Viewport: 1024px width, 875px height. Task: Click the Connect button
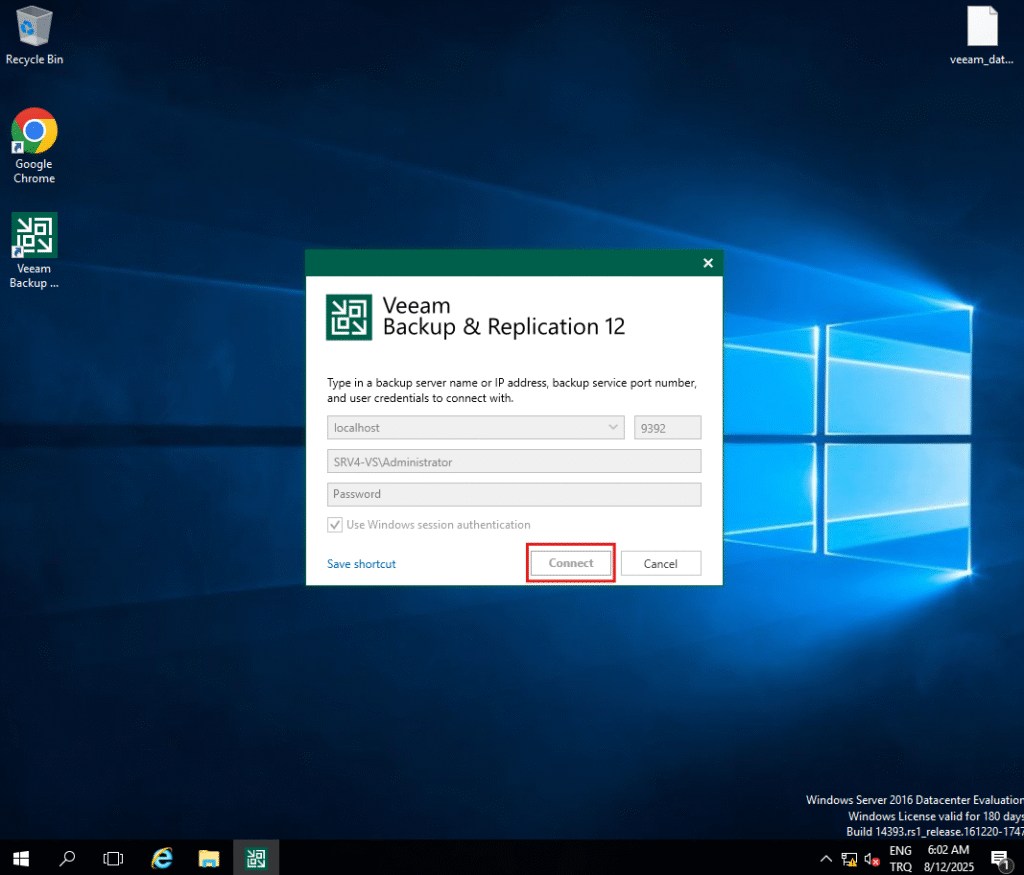[571, 563]
